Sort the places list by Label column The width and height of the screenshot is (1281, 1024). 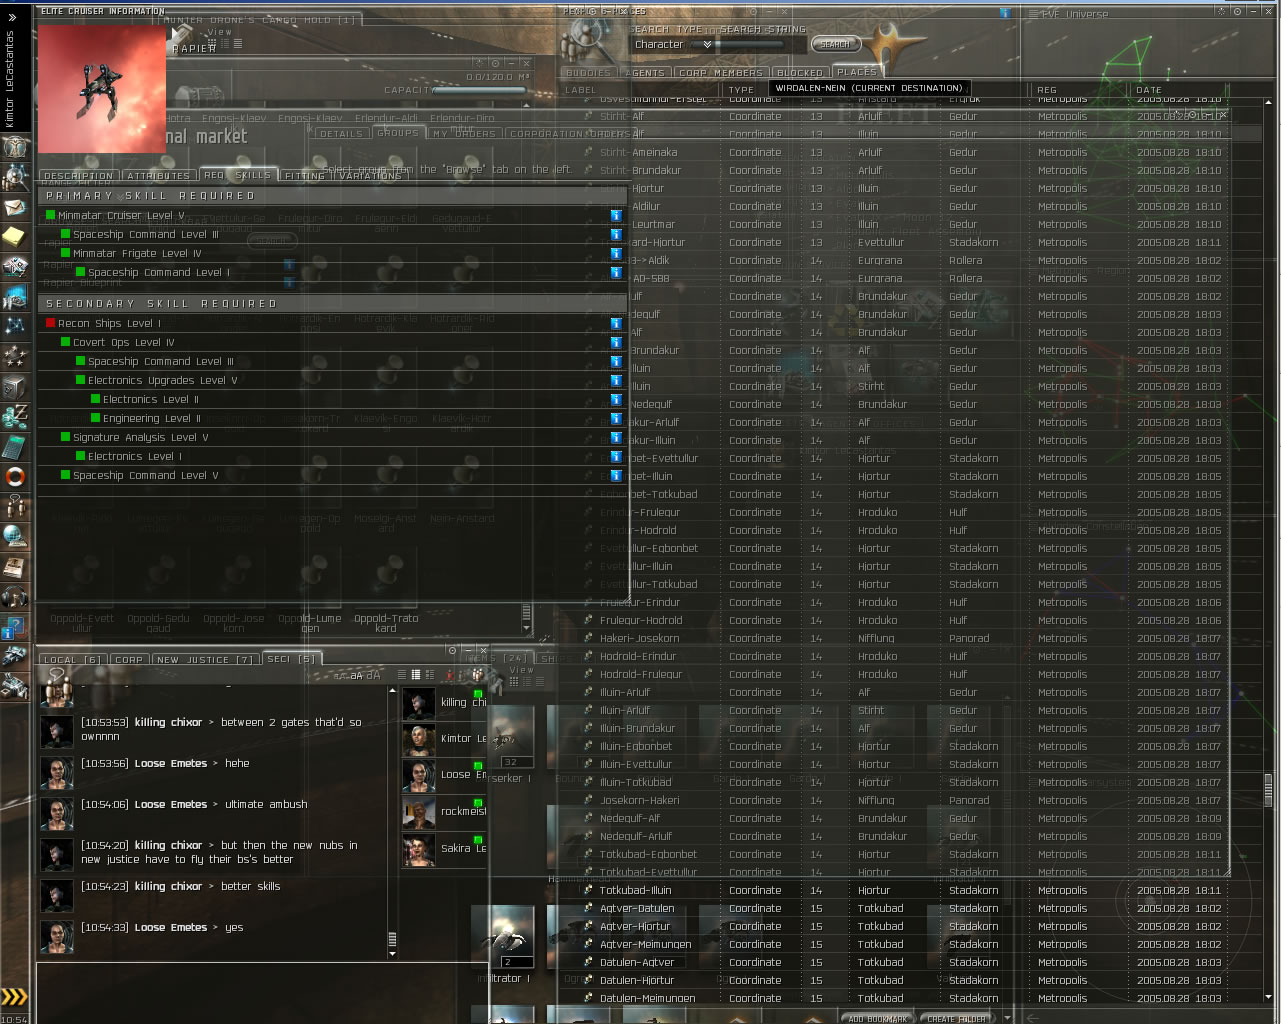tap(581, 90)
